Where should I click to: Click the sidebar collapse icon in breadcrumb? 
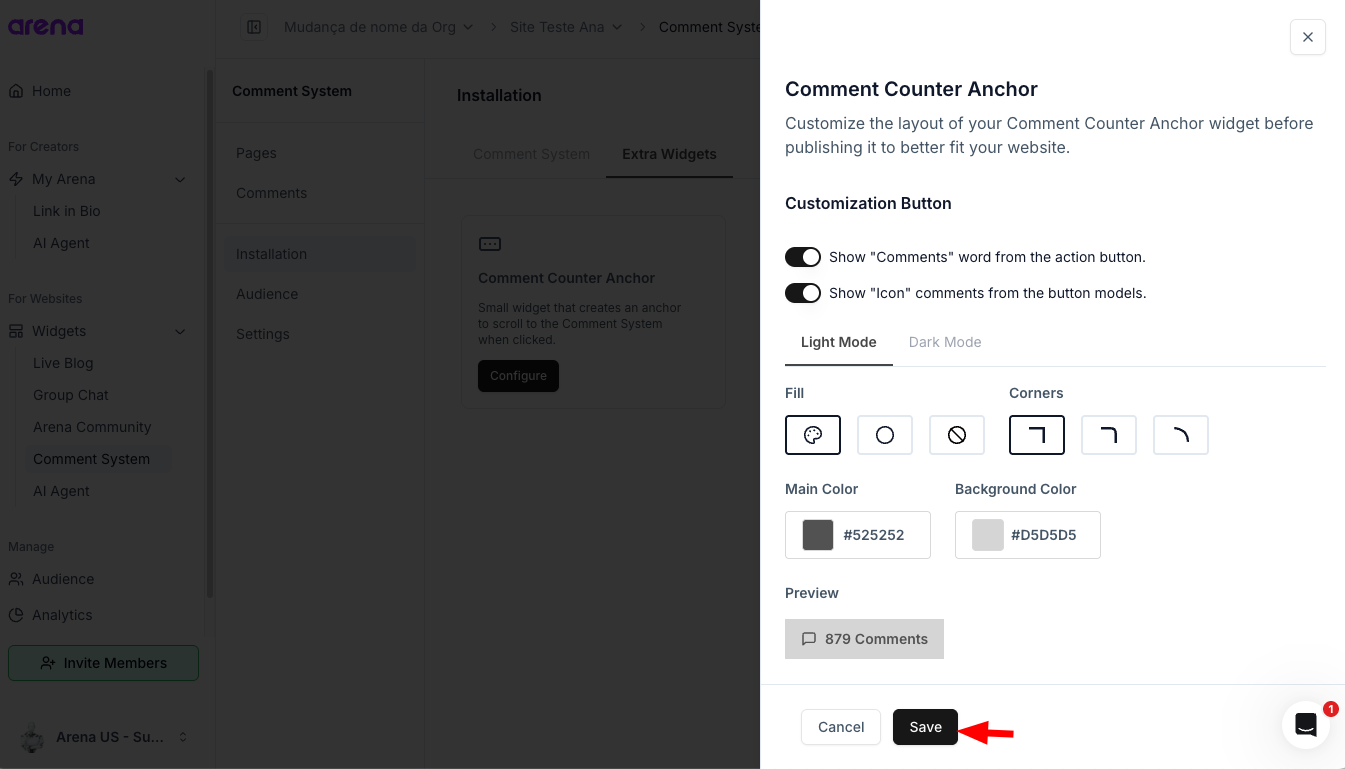(254, 27)
